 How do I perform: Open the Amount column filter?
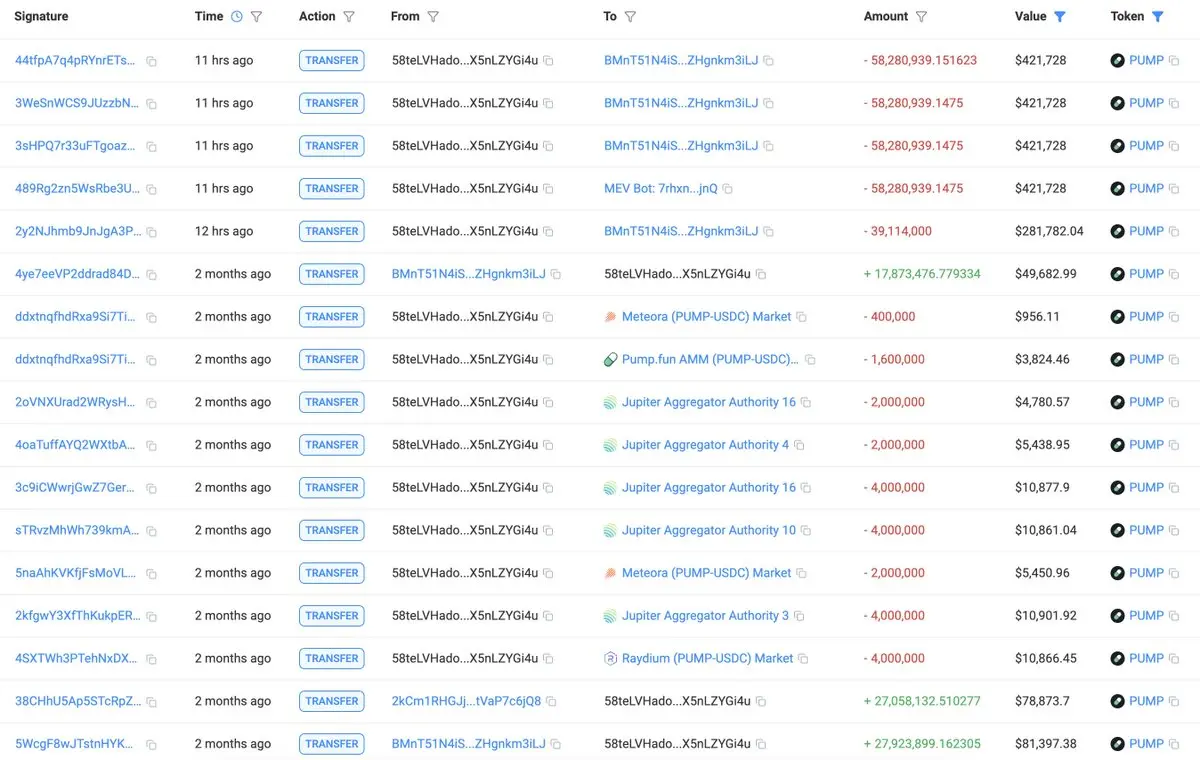(921, 17)
